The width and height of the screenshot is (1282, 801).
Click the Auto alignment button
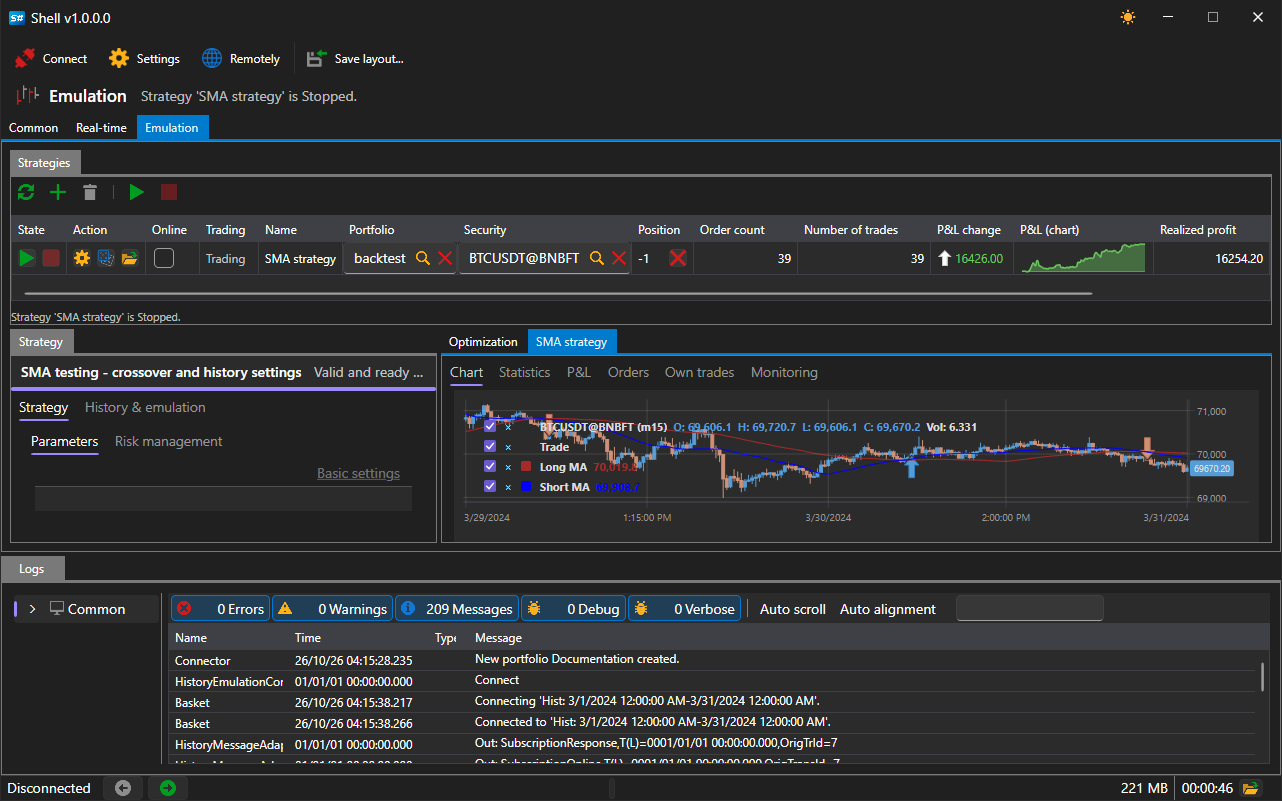(888, 609)
